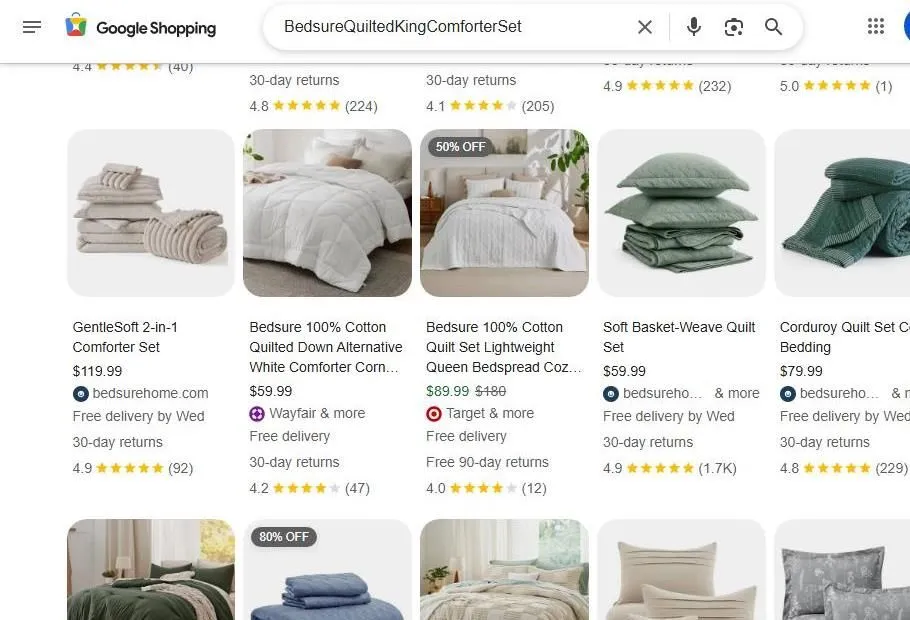Click the microphone icon for voice search

coord(693,26)
